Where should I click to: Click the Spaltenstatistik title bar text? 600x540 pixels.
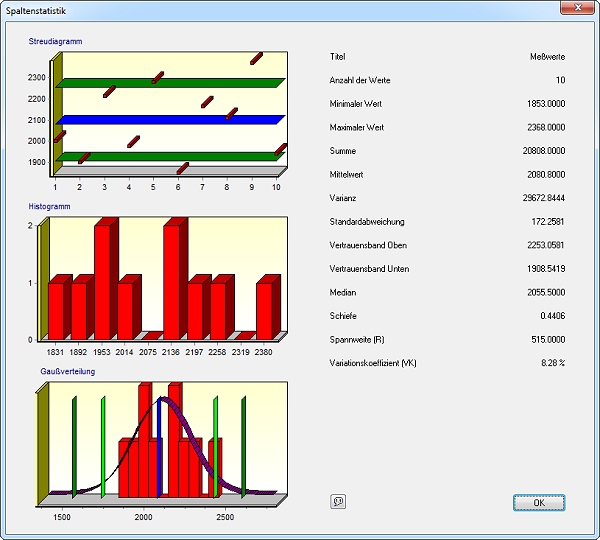[x=37, y=8]
